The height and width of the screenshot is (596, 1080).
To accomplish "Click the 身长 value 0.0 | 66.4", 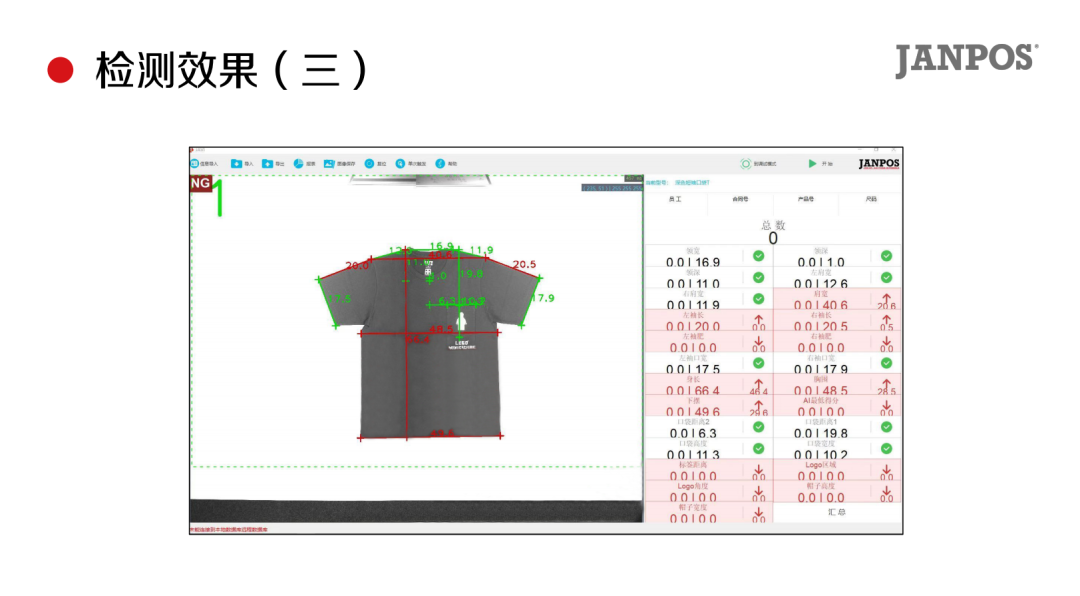I will (x=693, y=390).
